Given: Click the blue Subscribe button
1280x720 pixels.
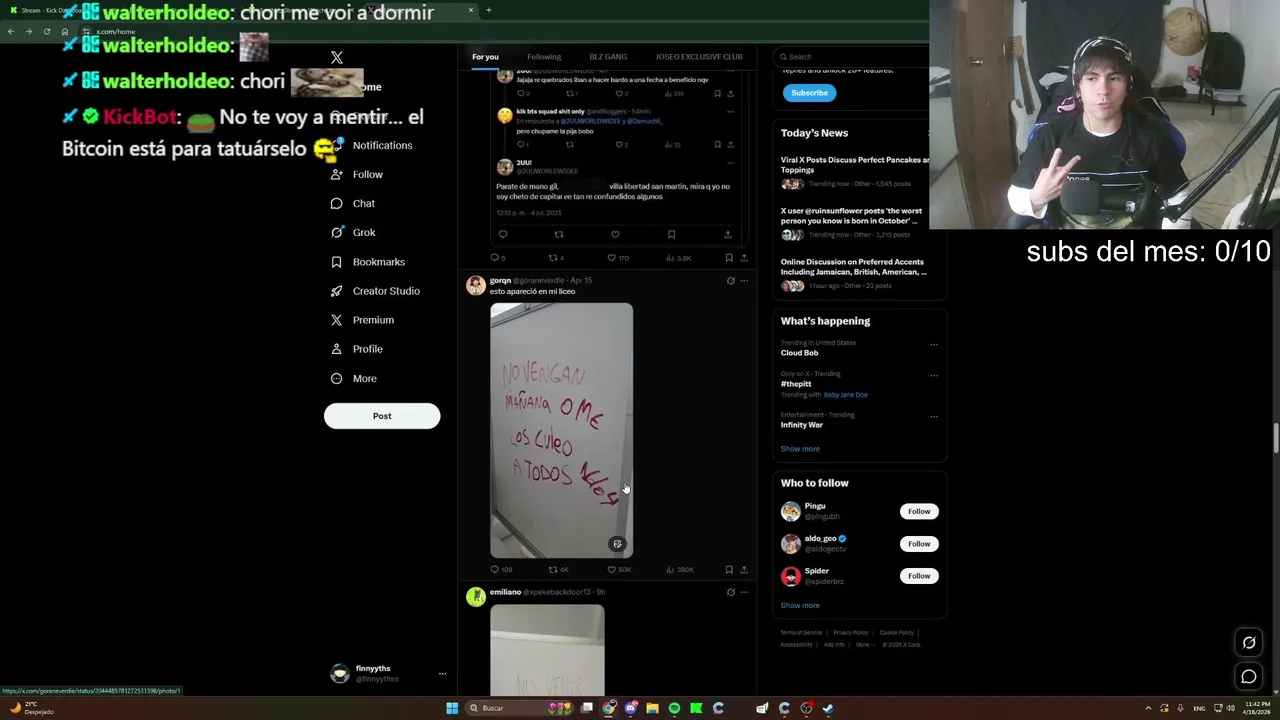Looking at the screenshot, I should [x=809, y=93].
